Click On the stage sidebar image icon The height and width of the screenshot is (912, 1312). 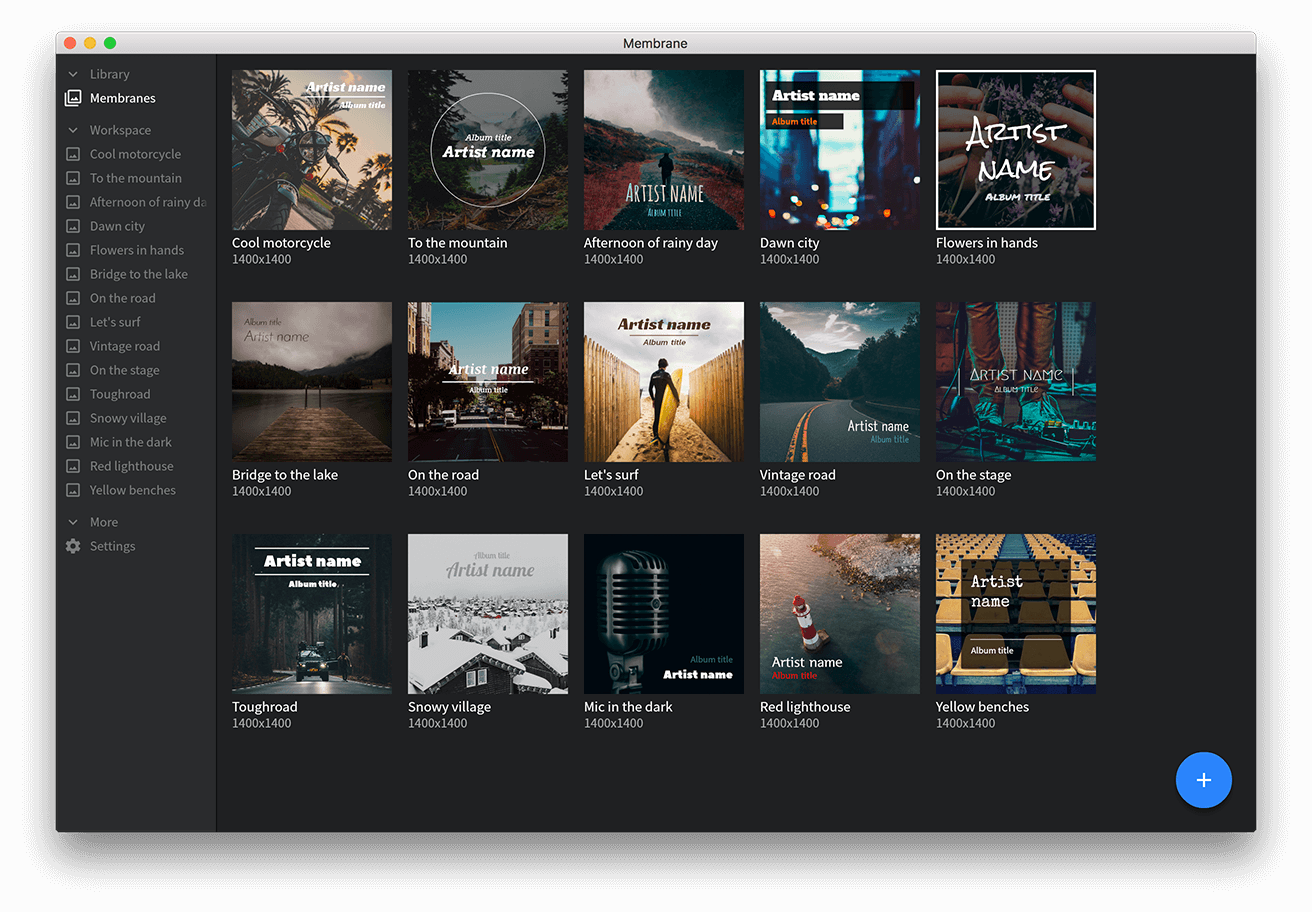[73, 370]
